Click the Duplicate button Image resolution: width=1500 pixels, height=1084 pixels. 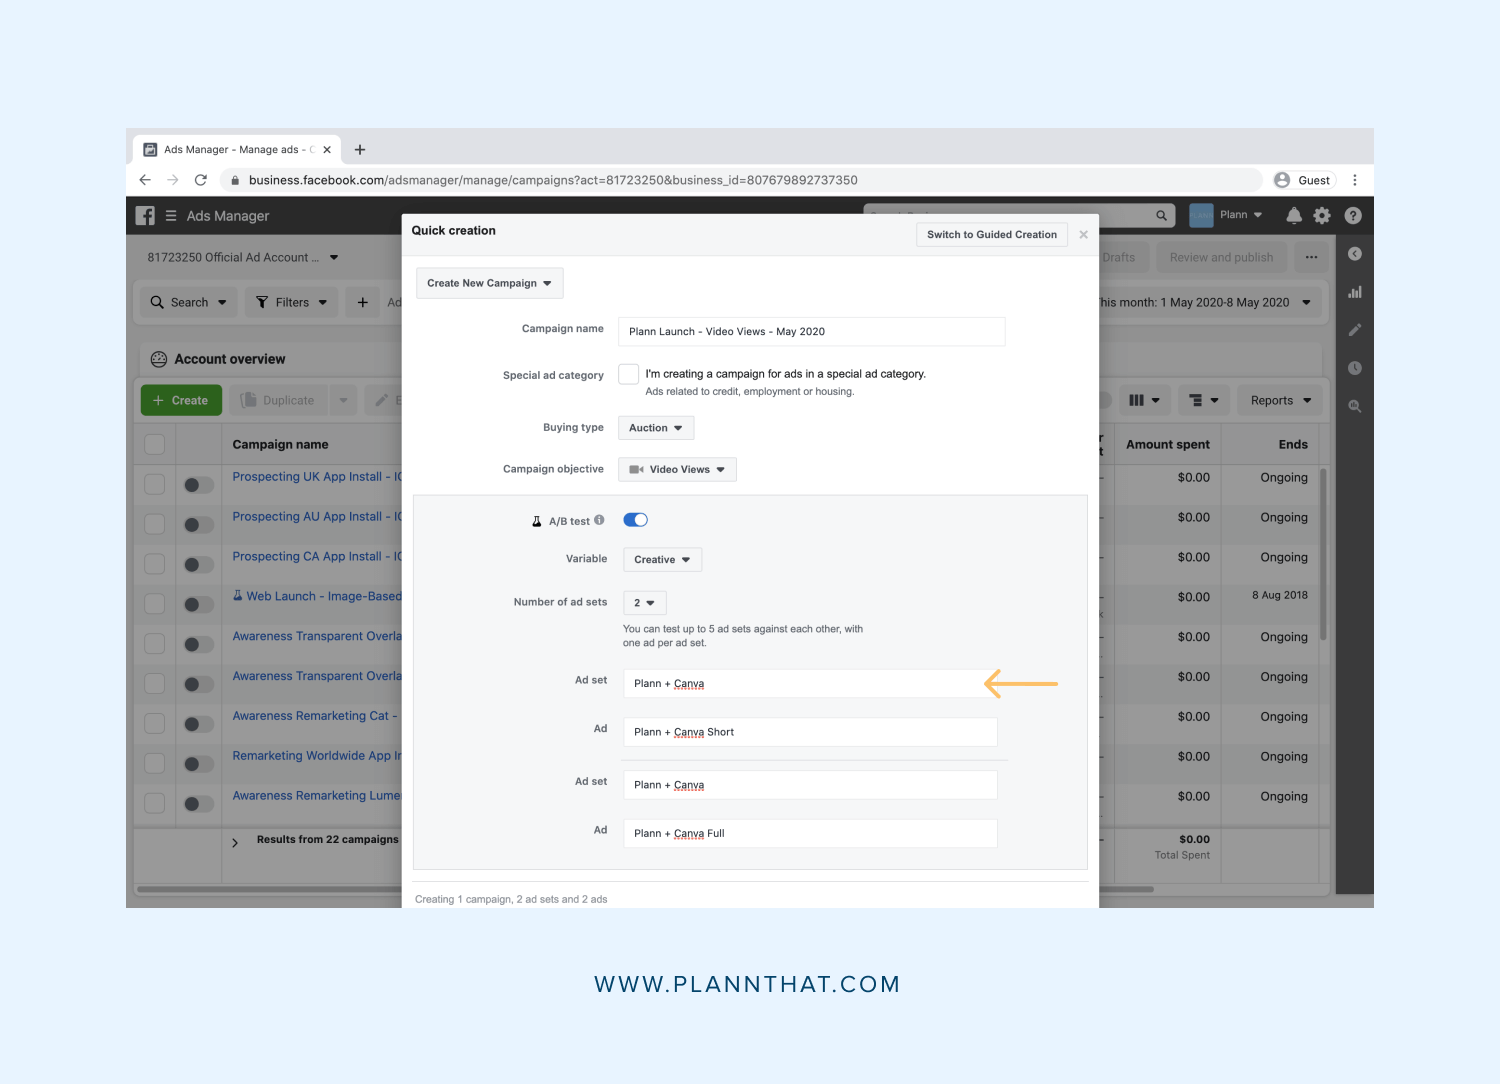(x=278, y=400)
